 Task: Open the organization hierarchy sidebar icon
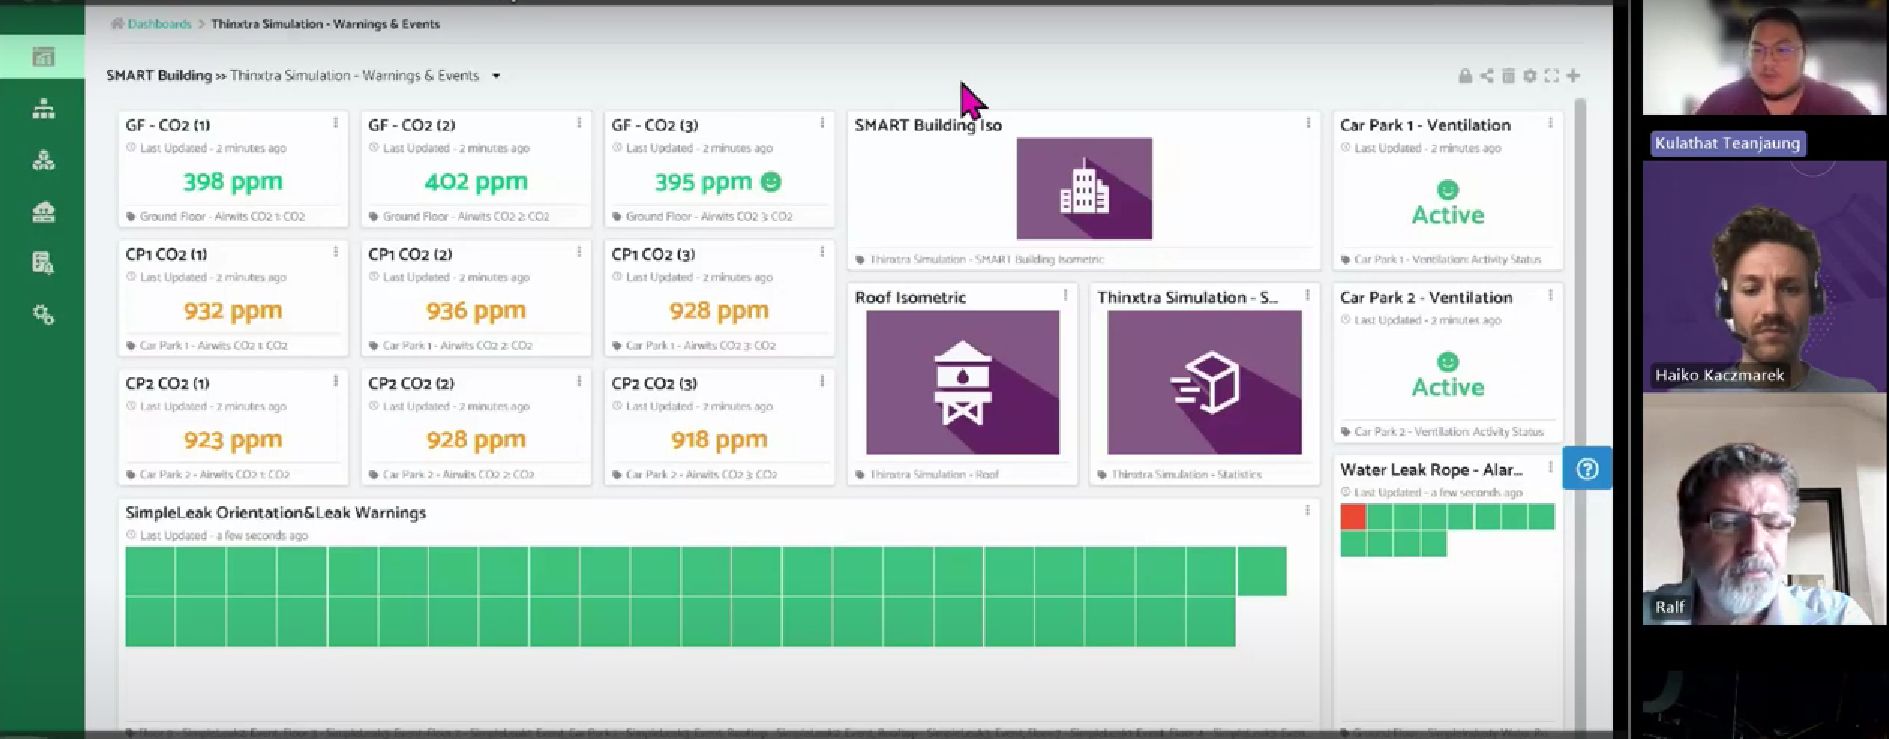coord(43,109)
